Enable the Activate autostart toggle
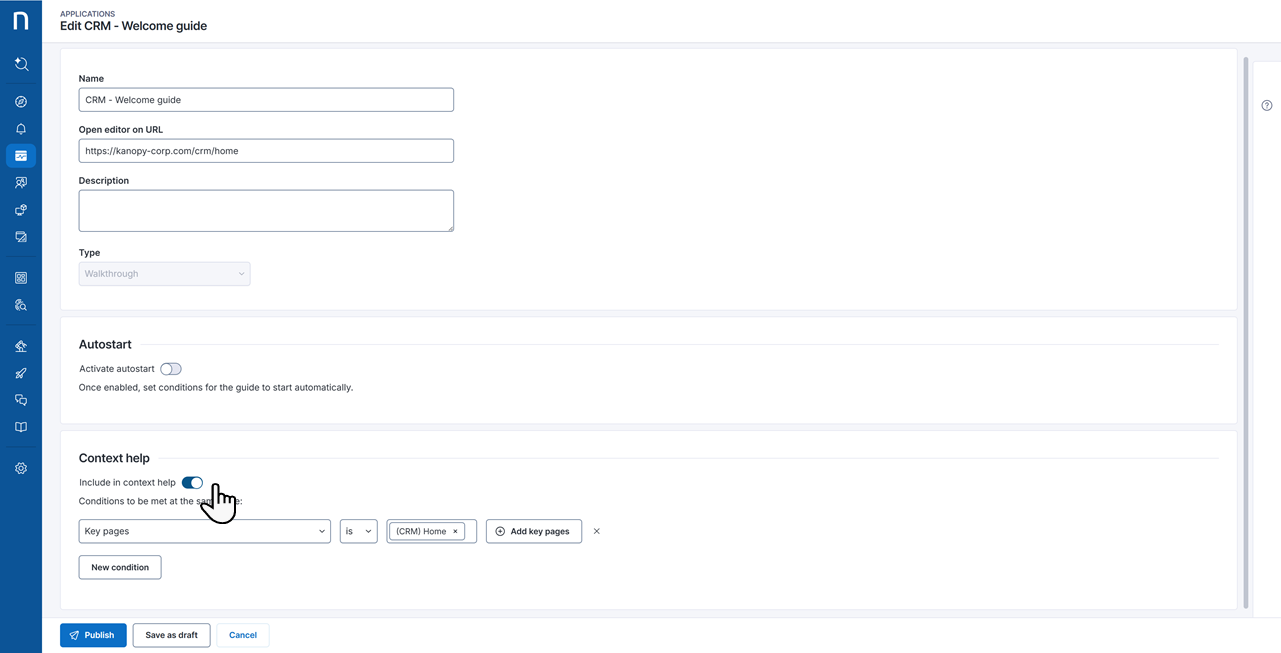Image resolution: width=1281 pixels, height=653 pixels. 171,369
